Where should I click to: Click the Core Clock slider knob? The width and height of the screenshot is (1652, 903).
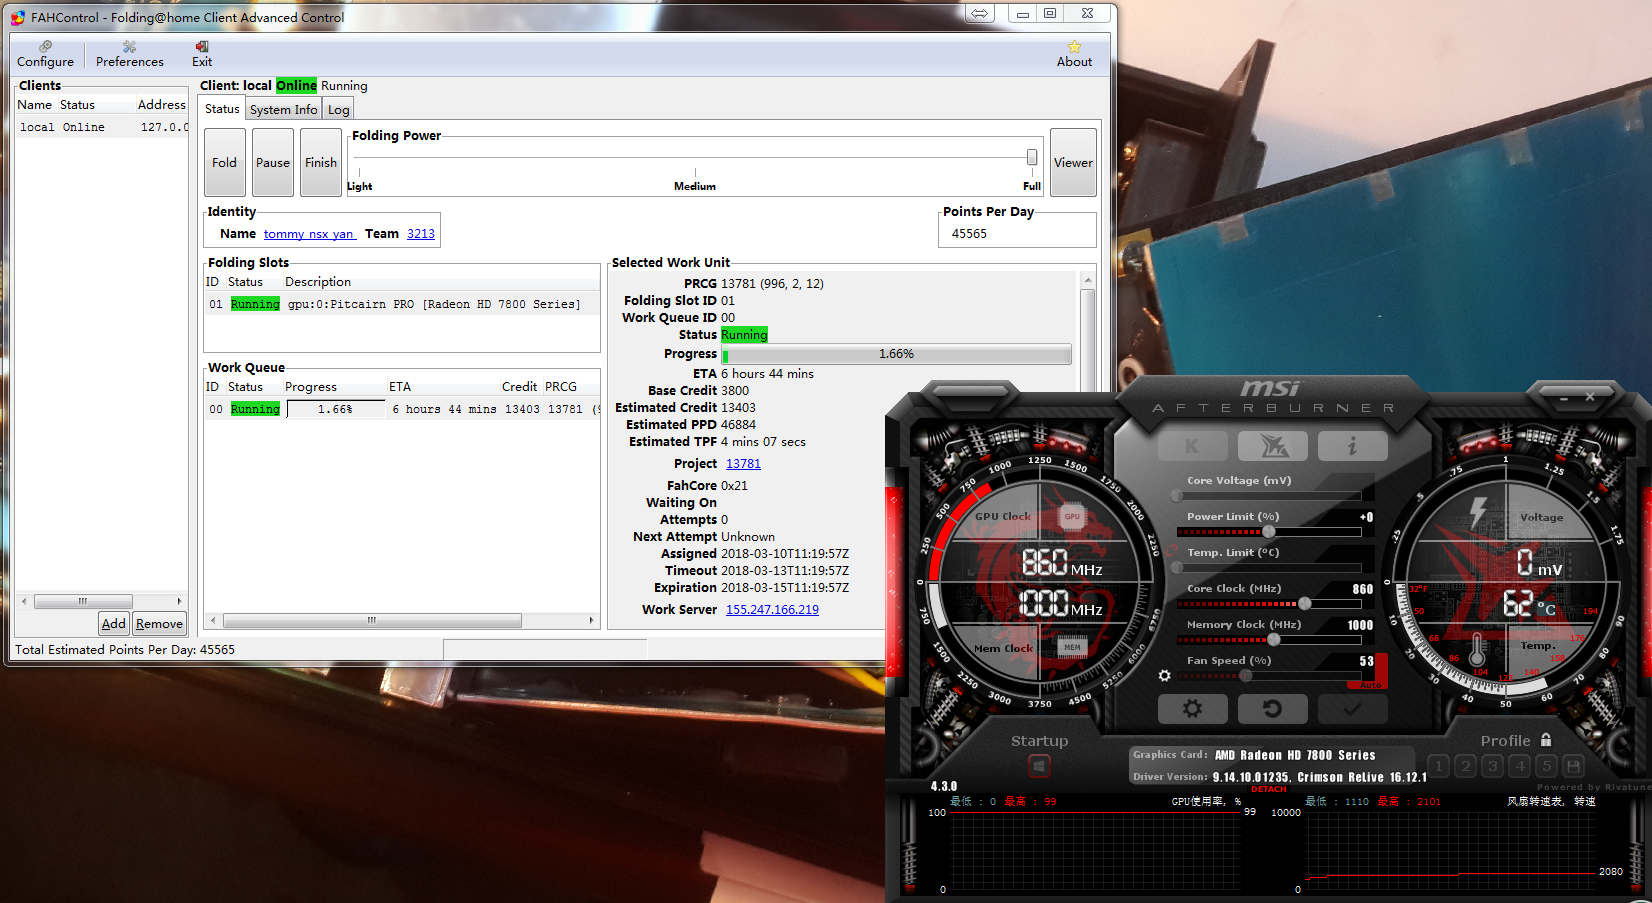point(1304,604)
